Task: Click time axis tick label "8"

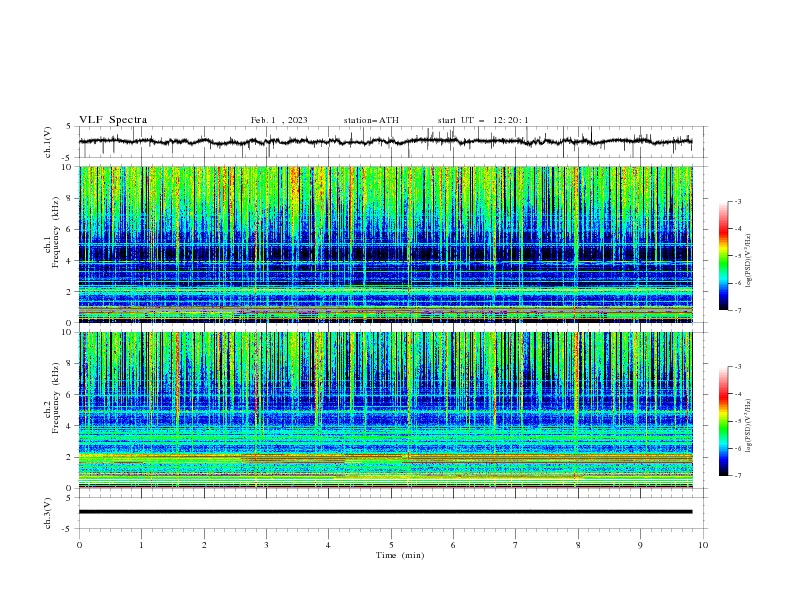Action: (x=578, y=545)
